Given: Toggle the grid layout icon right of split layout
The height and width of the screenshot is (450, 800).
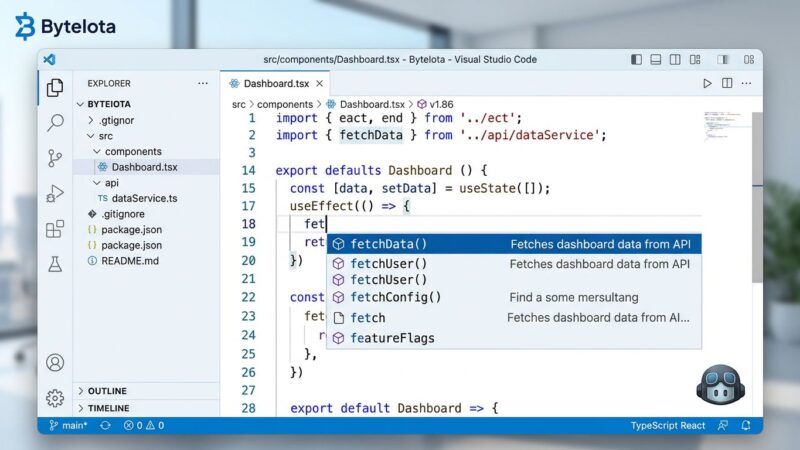Looking at the screenshot, I should pos(695,59).
